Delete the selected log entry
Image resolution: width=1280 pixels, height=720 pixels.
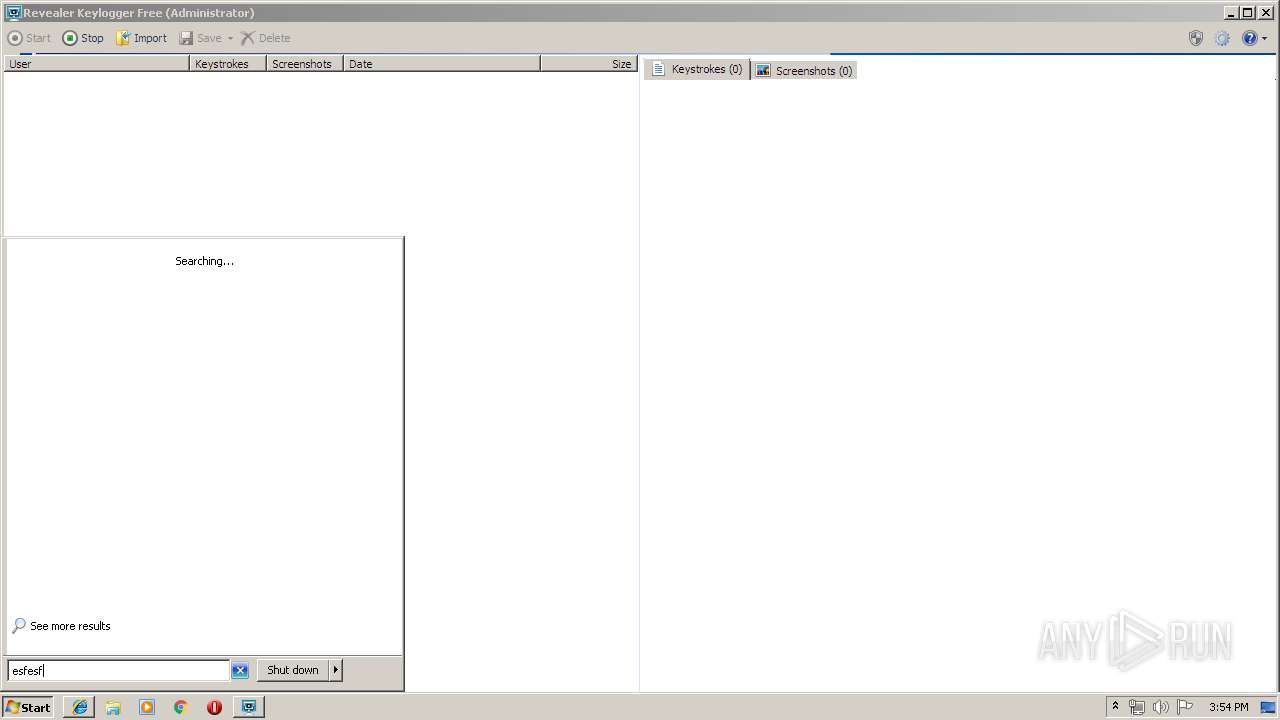(x=265, y=38)
